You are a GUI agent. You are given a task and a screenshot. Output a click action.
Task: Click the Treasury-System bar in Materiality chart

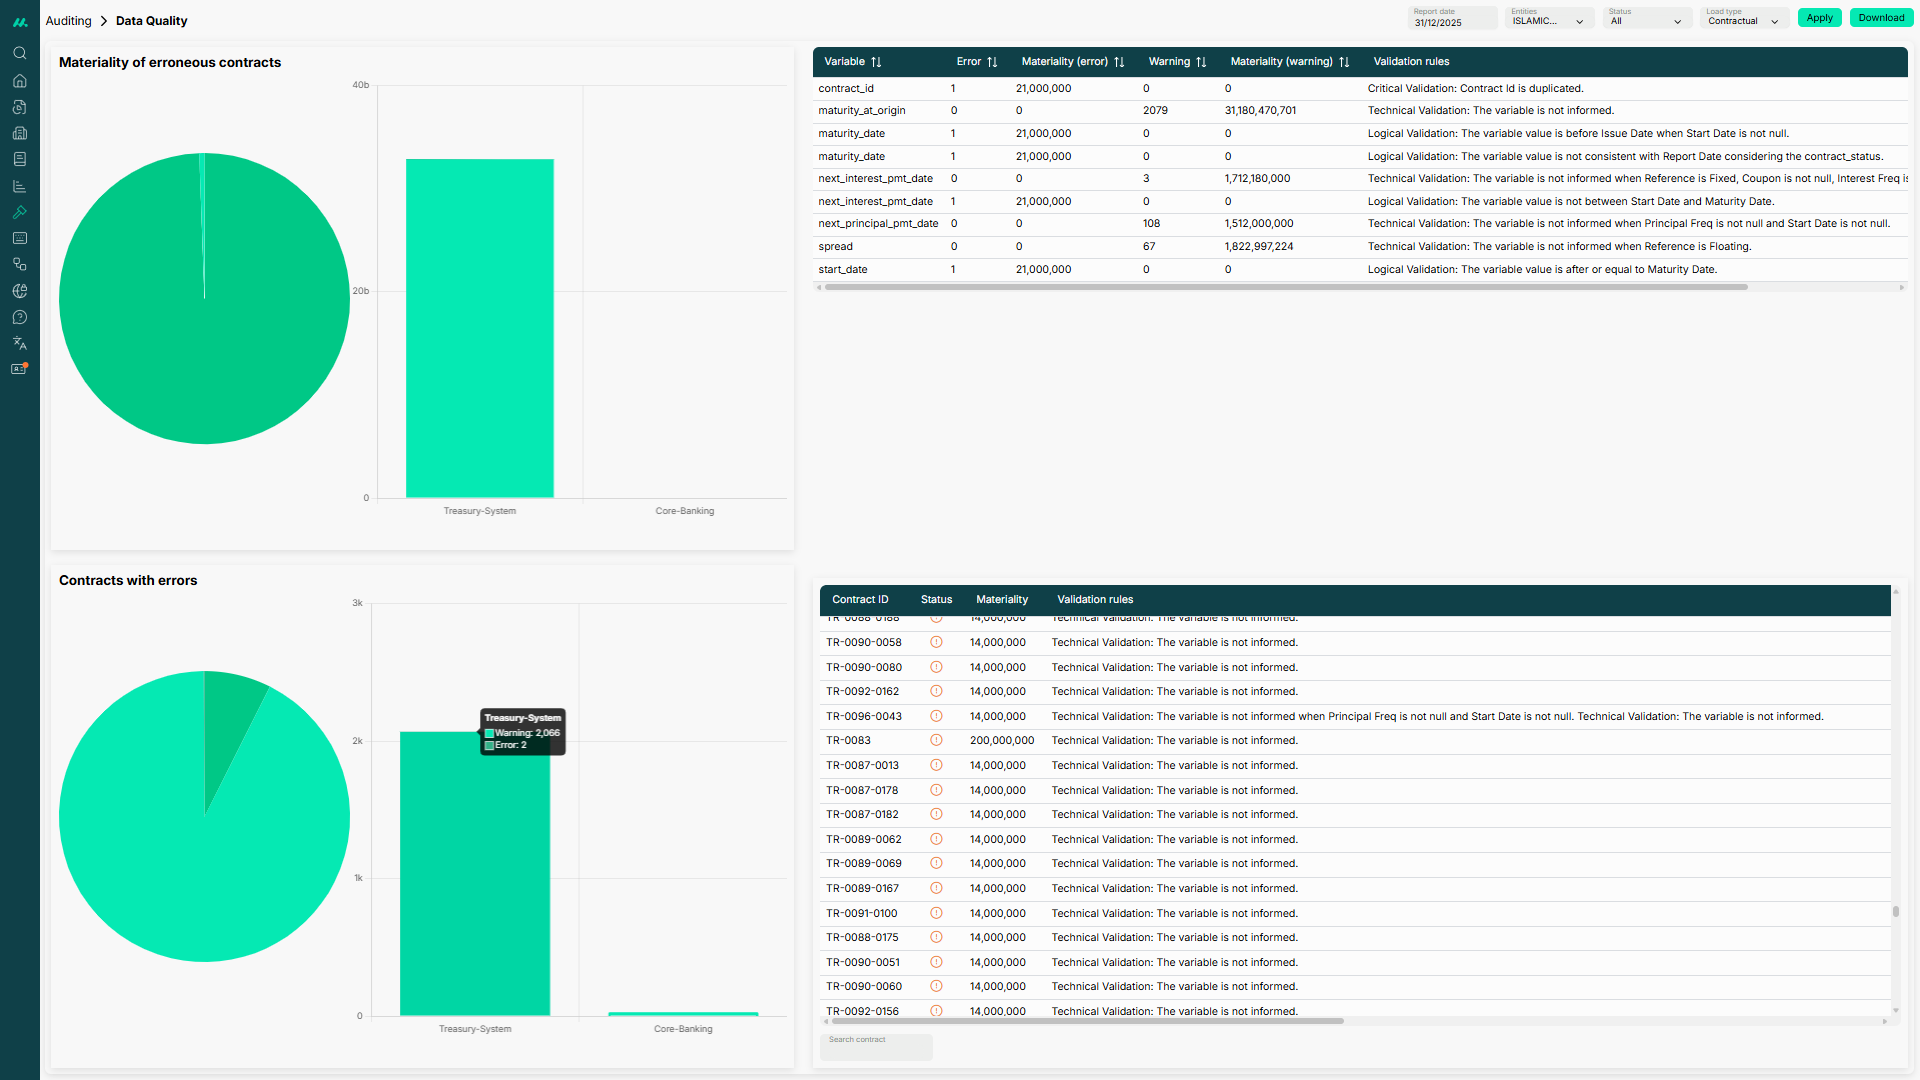[x=480, y=328]
